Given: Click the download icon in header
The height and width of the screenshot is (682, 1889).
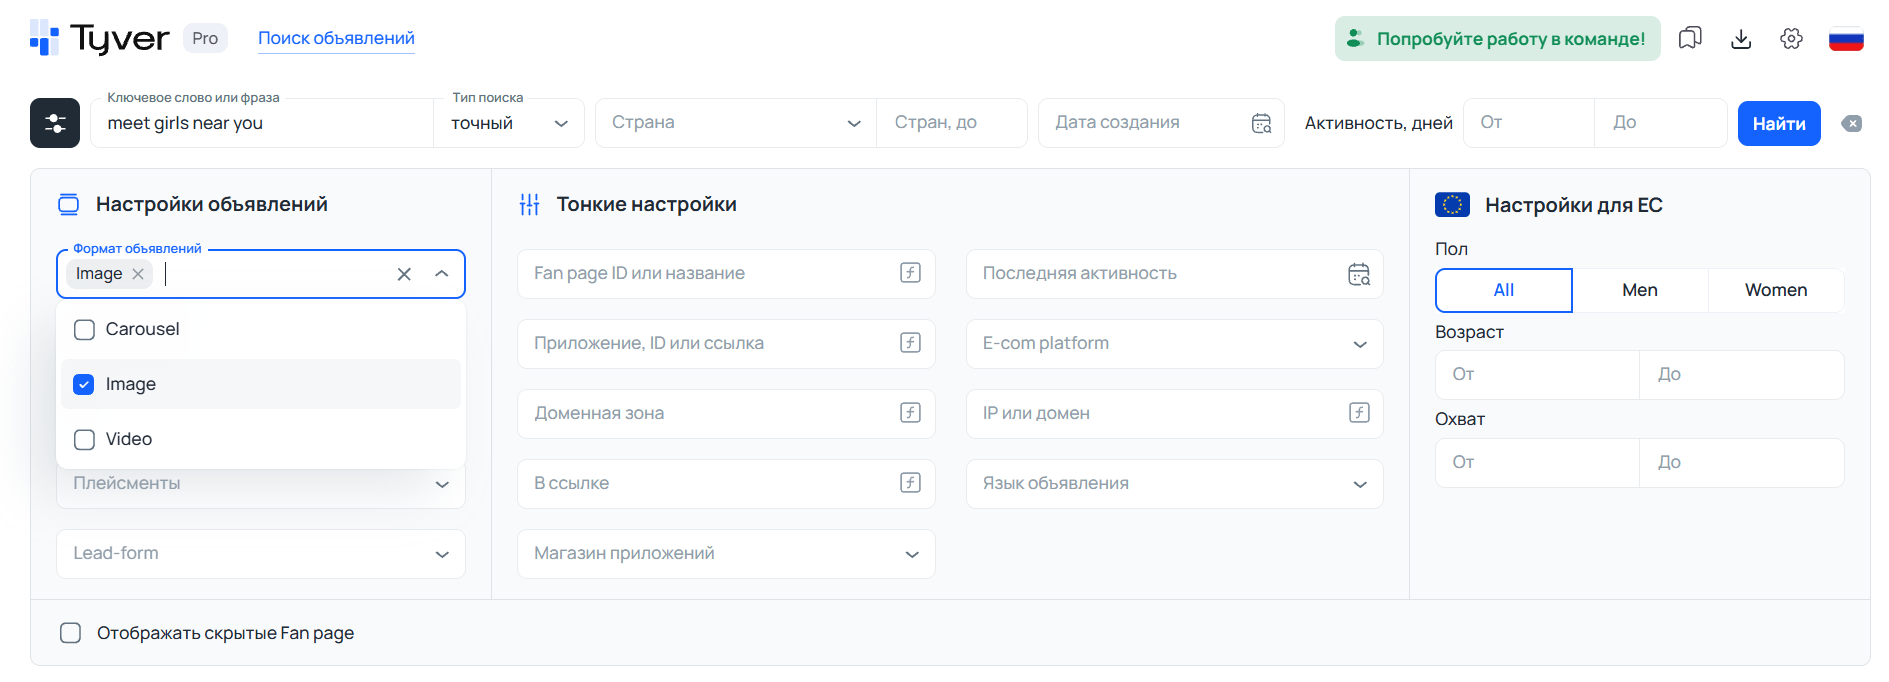Looking at the screenshot, I should (1741, 38).
